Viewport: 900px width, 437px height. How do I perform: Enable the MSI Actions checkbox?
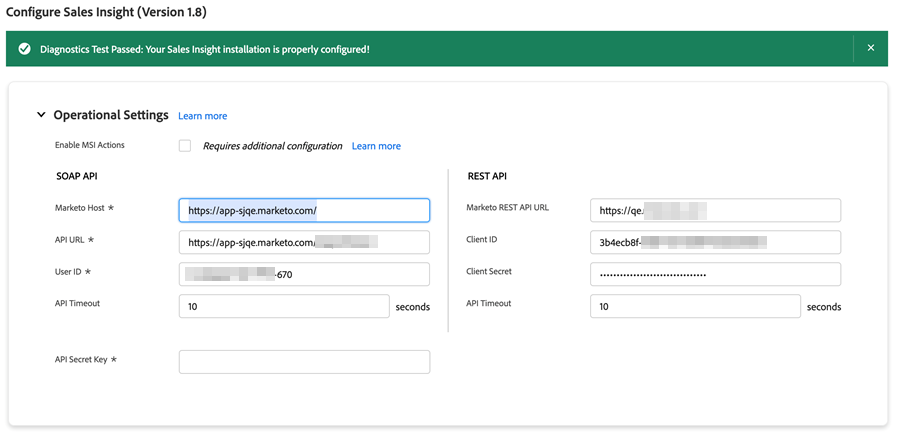(x=185, y=146)
